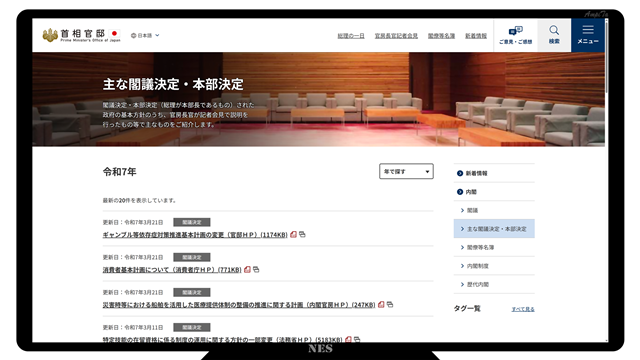
Task: Click 閣議決定 tag on 令和7年3月11日 entry
Action: coord(192,327)
